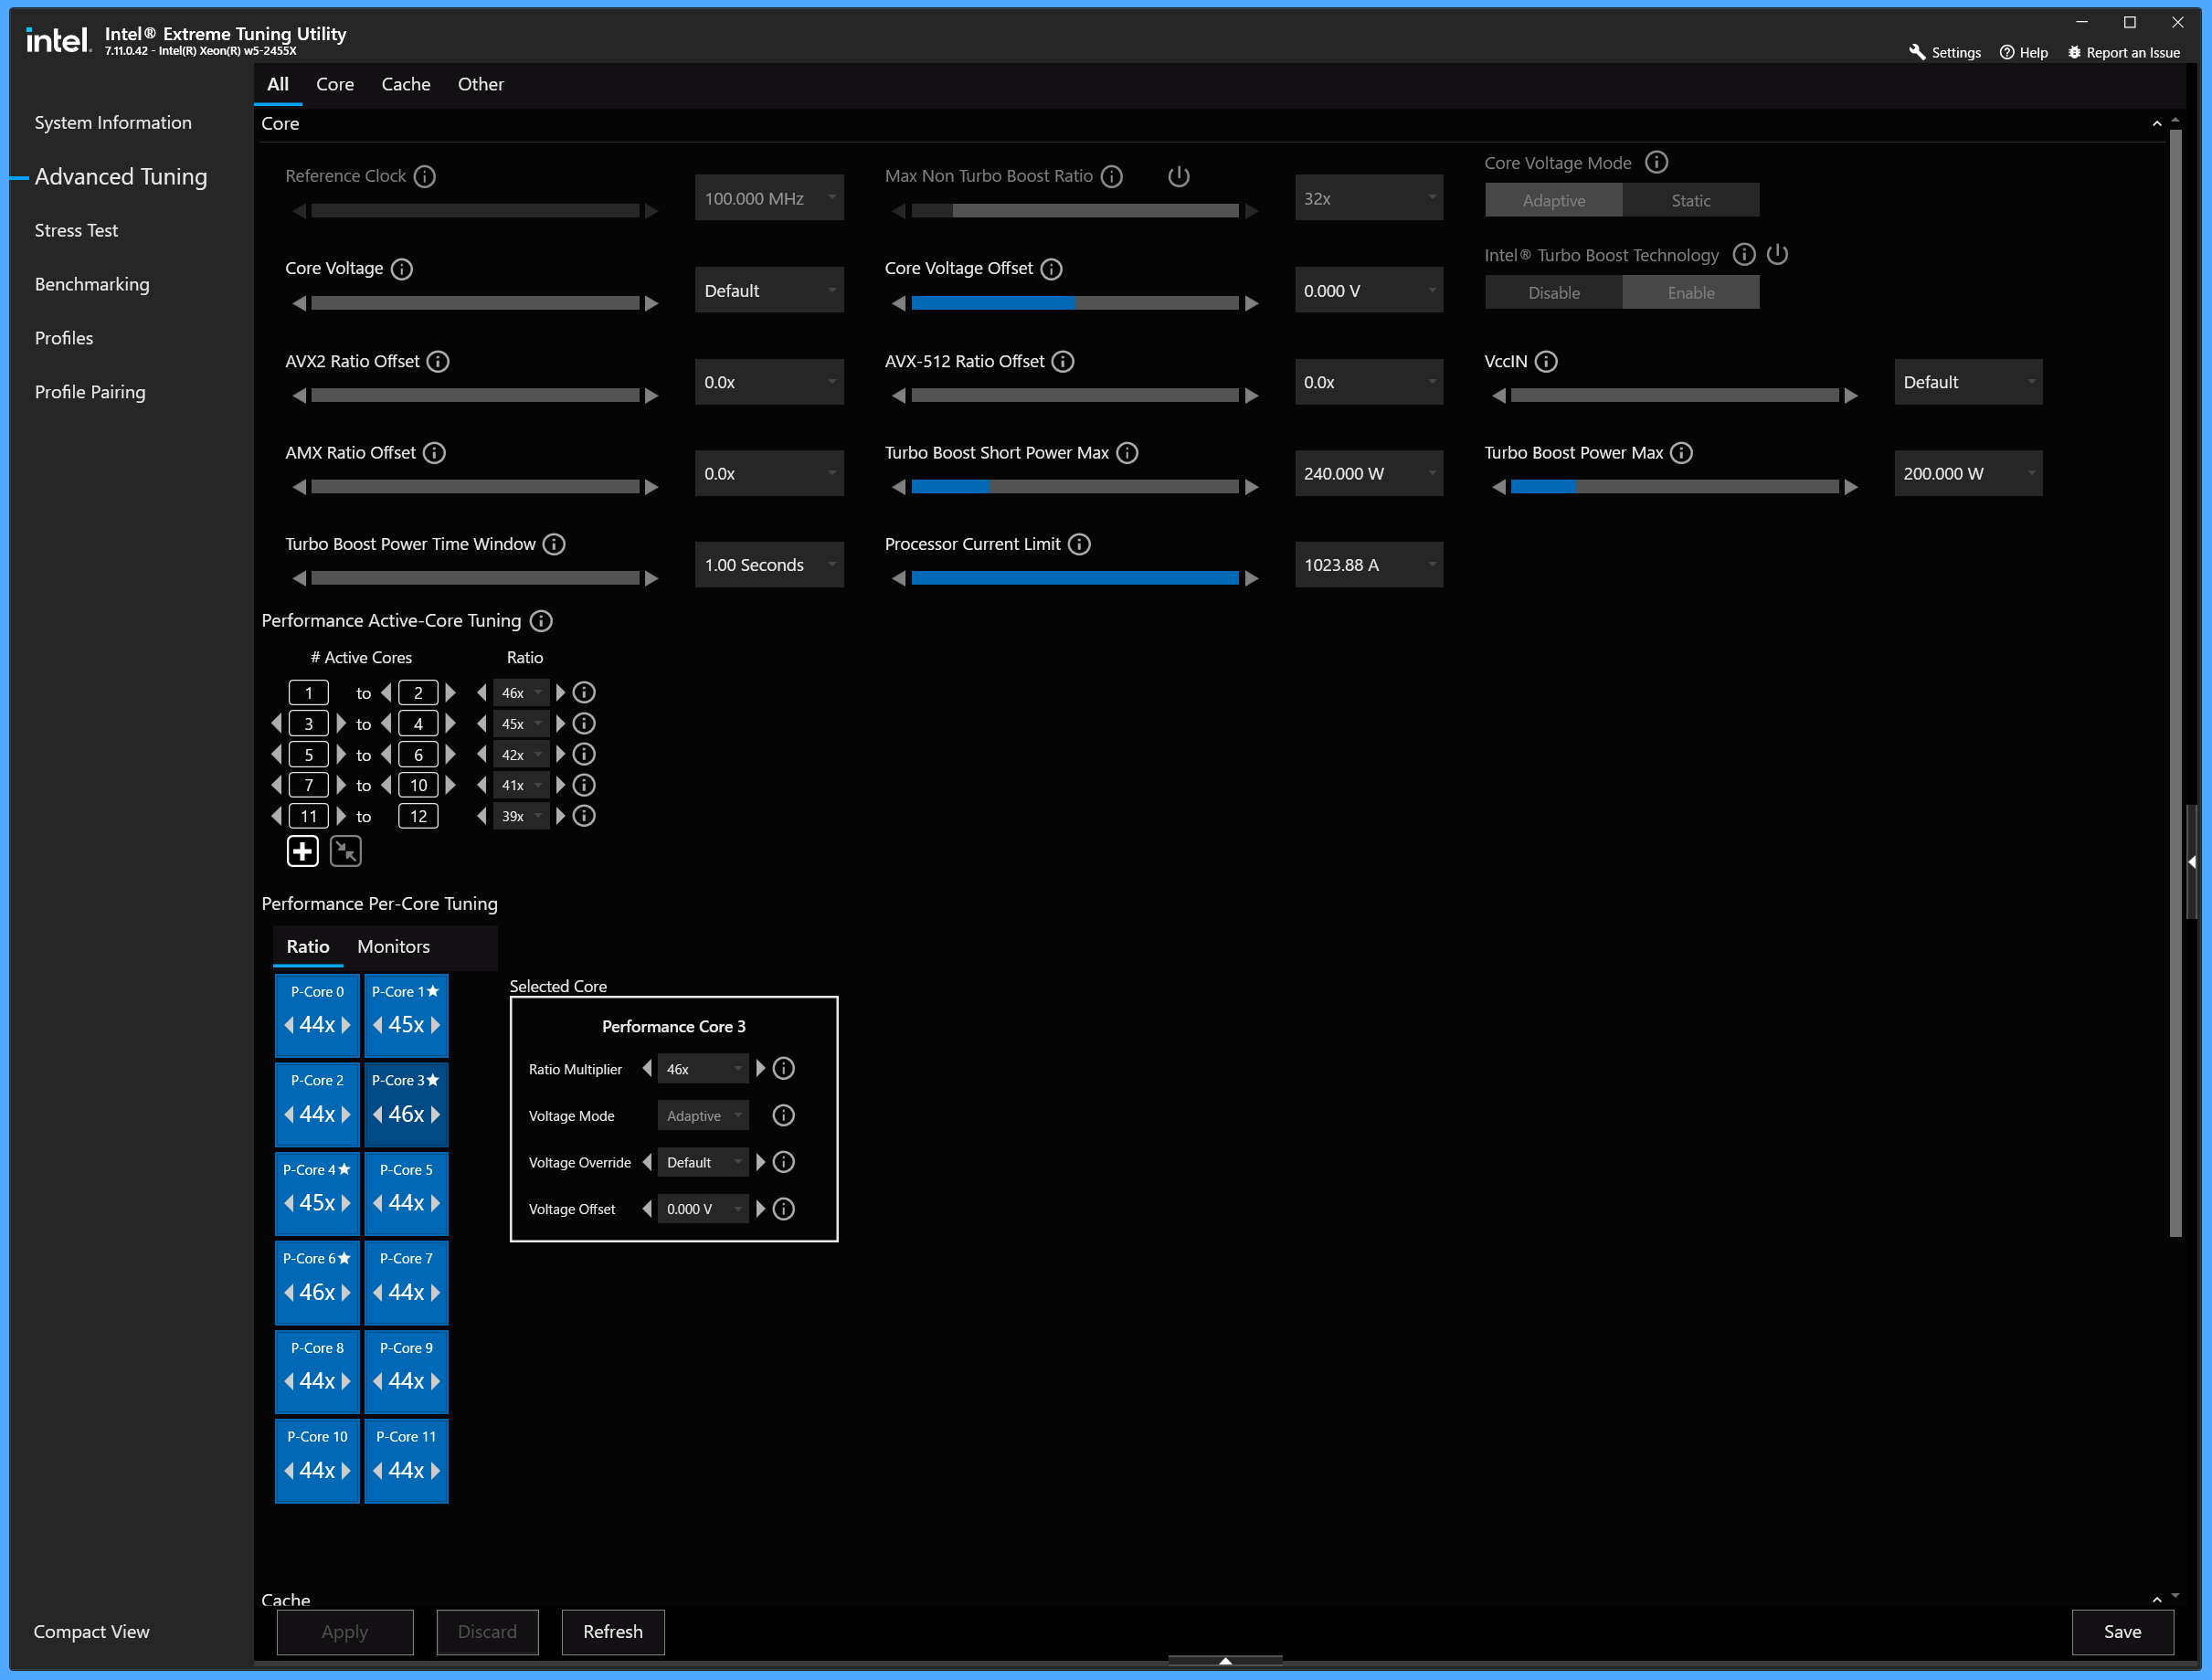The image size is (2212, 1680).
Task: Click the collapse icon next to plus button
Action: pyautogui.click(x=345, y=851)
